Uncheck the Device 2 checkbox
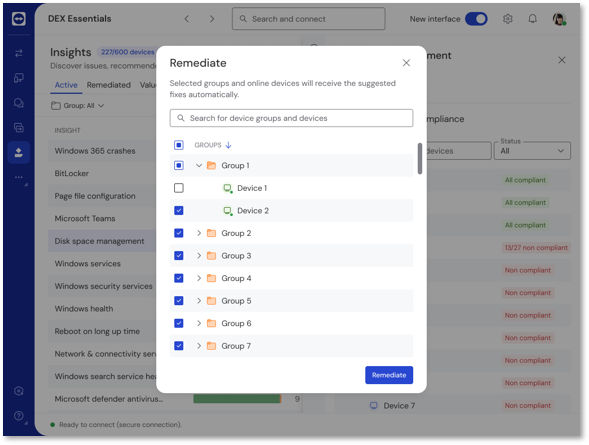Screen dimensions: 589x445 (x=179, y=210)
